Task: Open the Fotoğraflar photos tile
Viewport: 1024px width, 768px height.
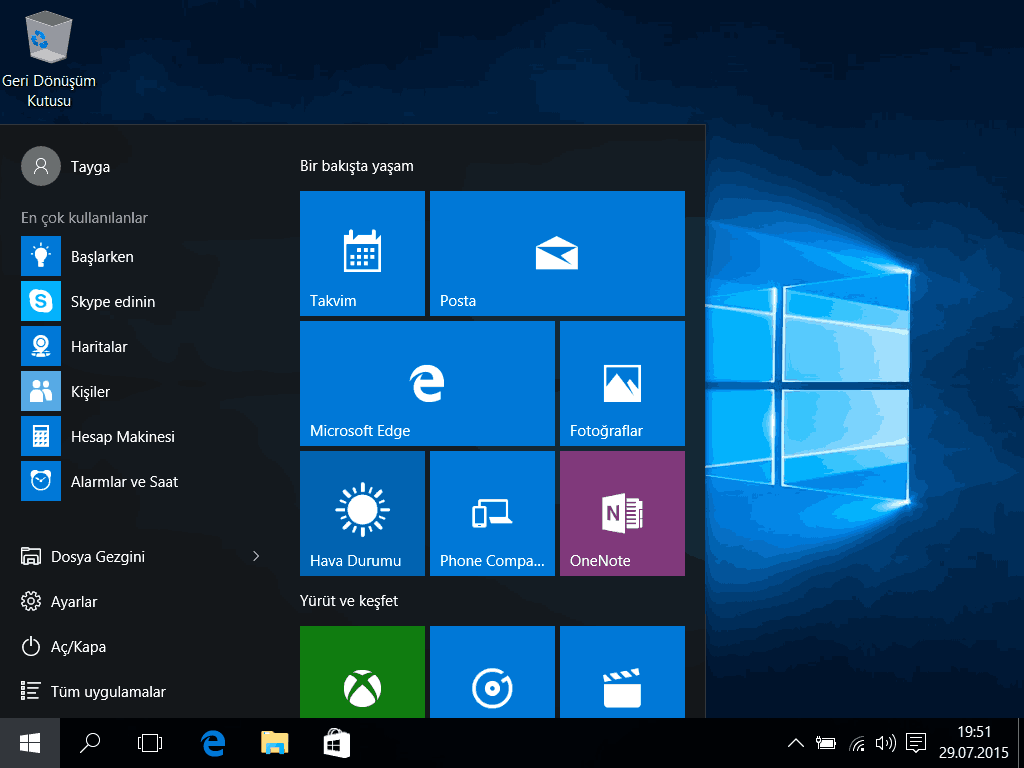Action: 622,383
